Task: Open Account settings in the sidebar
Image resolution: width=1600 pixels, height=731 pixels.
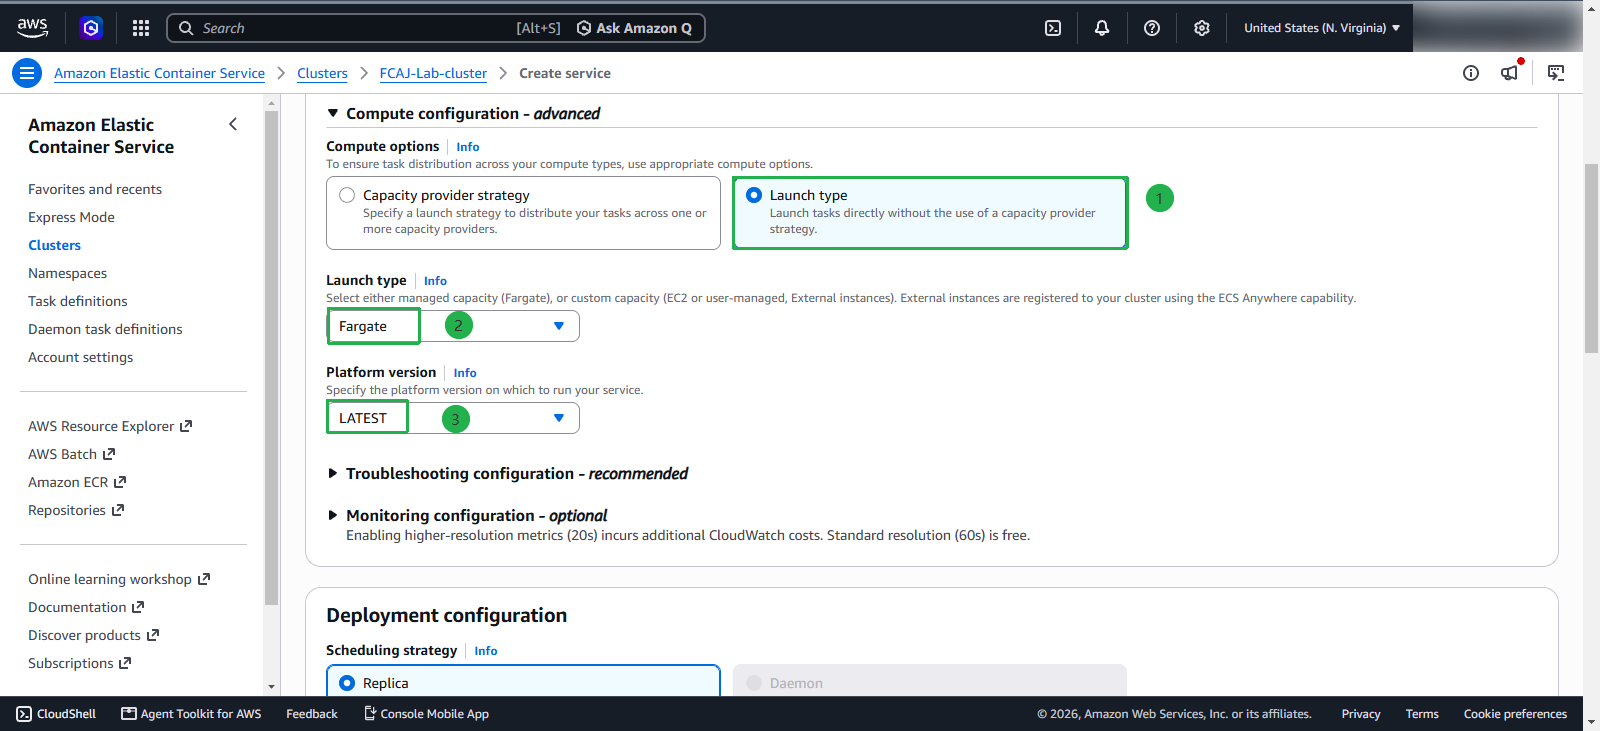Action: click(80, 357)
